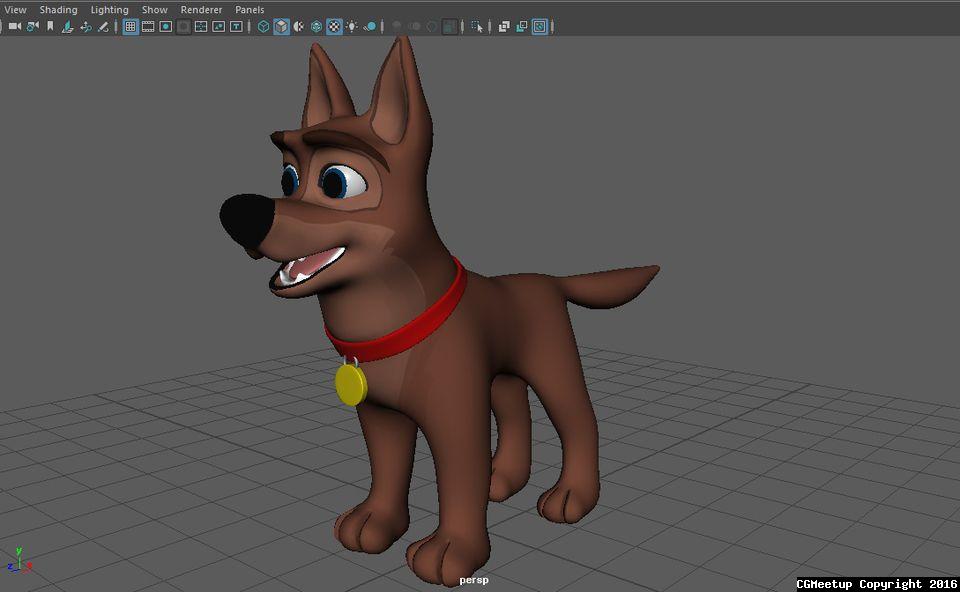The image size is (960, 592).
Task: Click the Image Plane icon
Action: [x=68, y=26]
